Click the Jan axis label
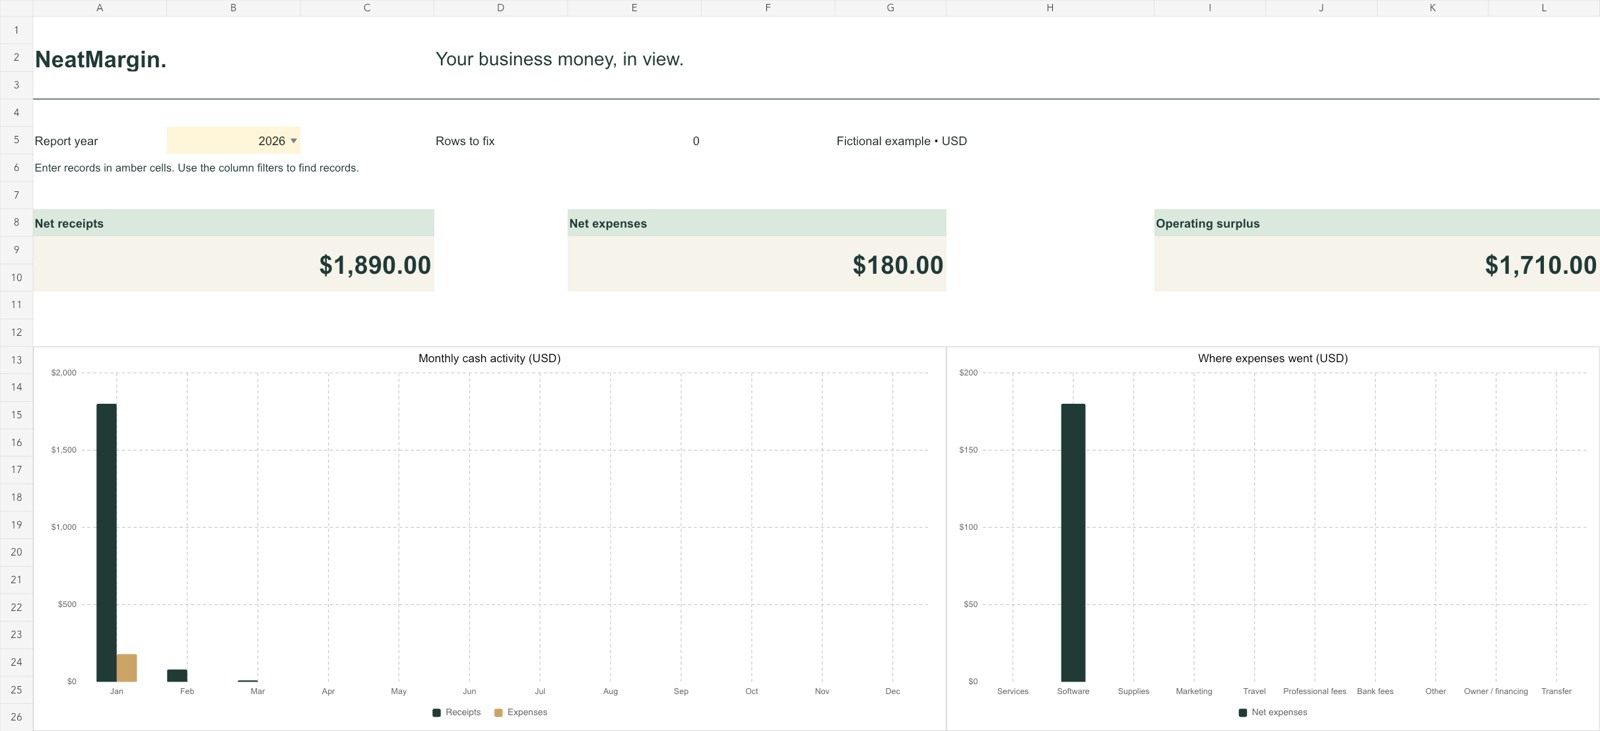Image resolution: width=1600 pixels, height=731 pixels. [x=117, y=691]
